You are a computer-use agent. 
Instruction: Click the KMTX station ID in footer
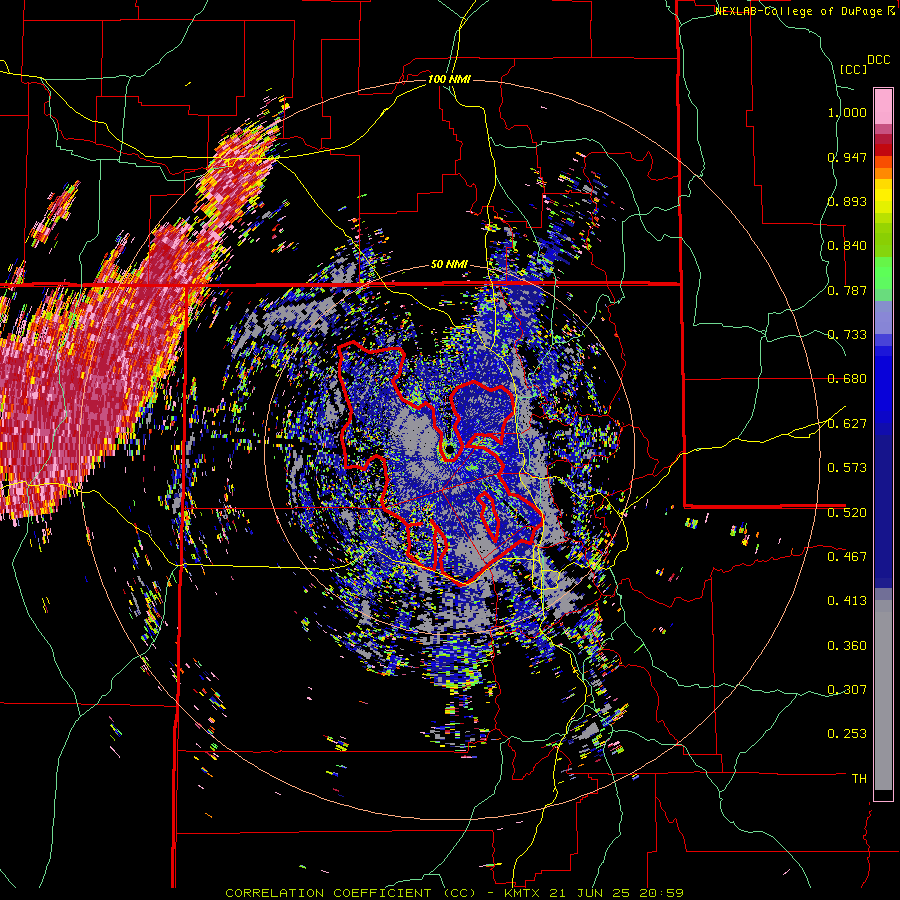[x=523, y=893]
